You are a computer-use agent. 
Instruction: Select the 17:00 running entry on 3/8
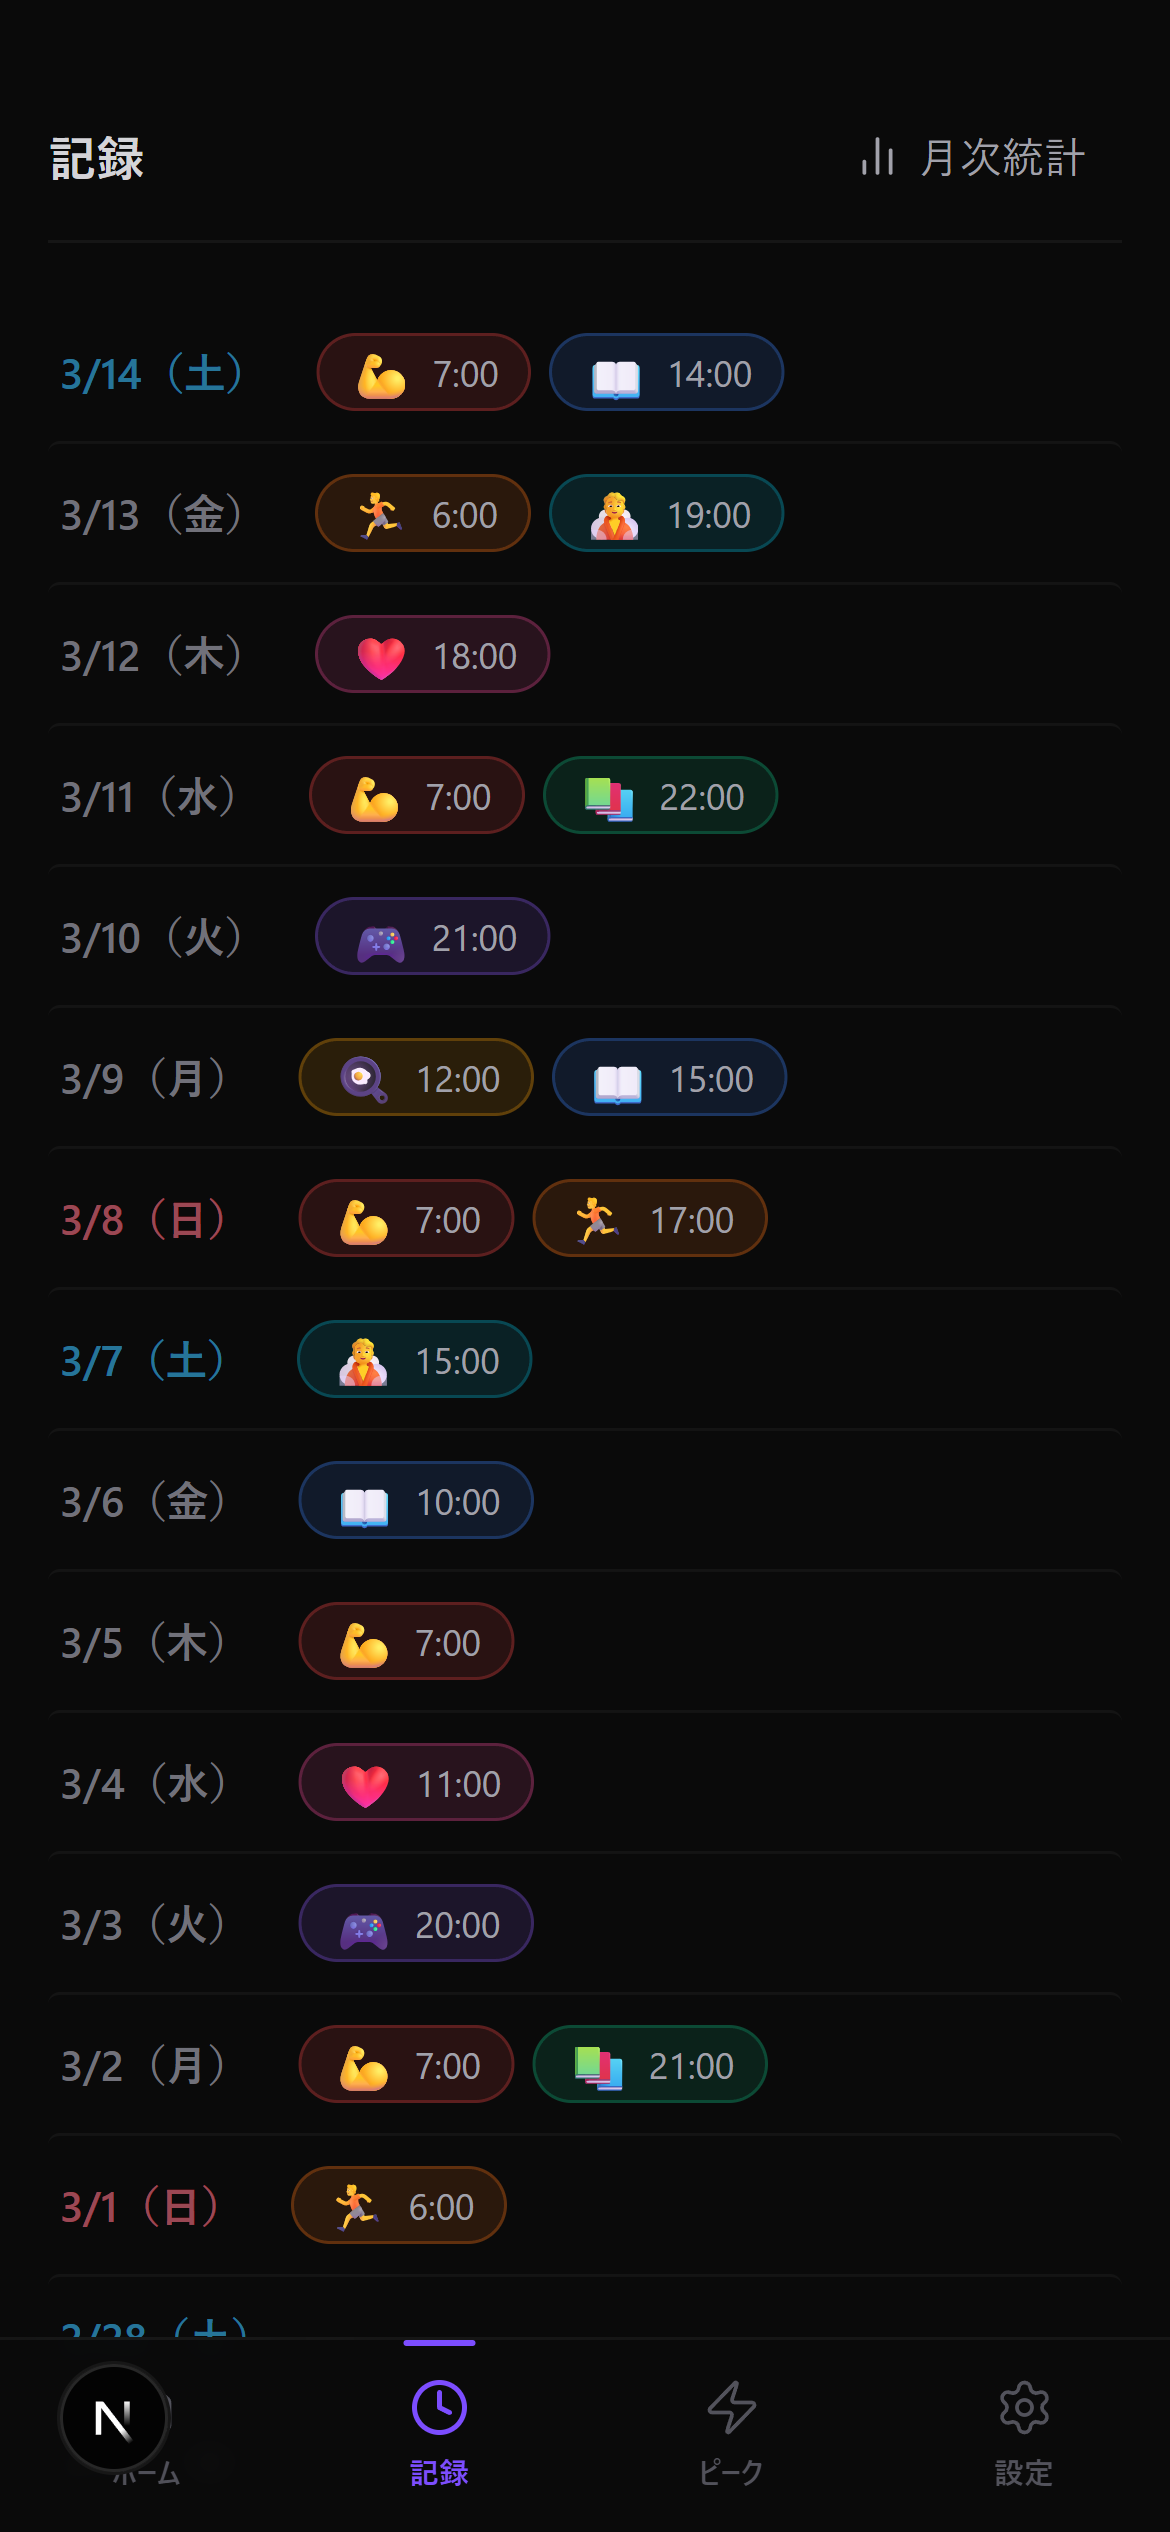point(650,1219)
